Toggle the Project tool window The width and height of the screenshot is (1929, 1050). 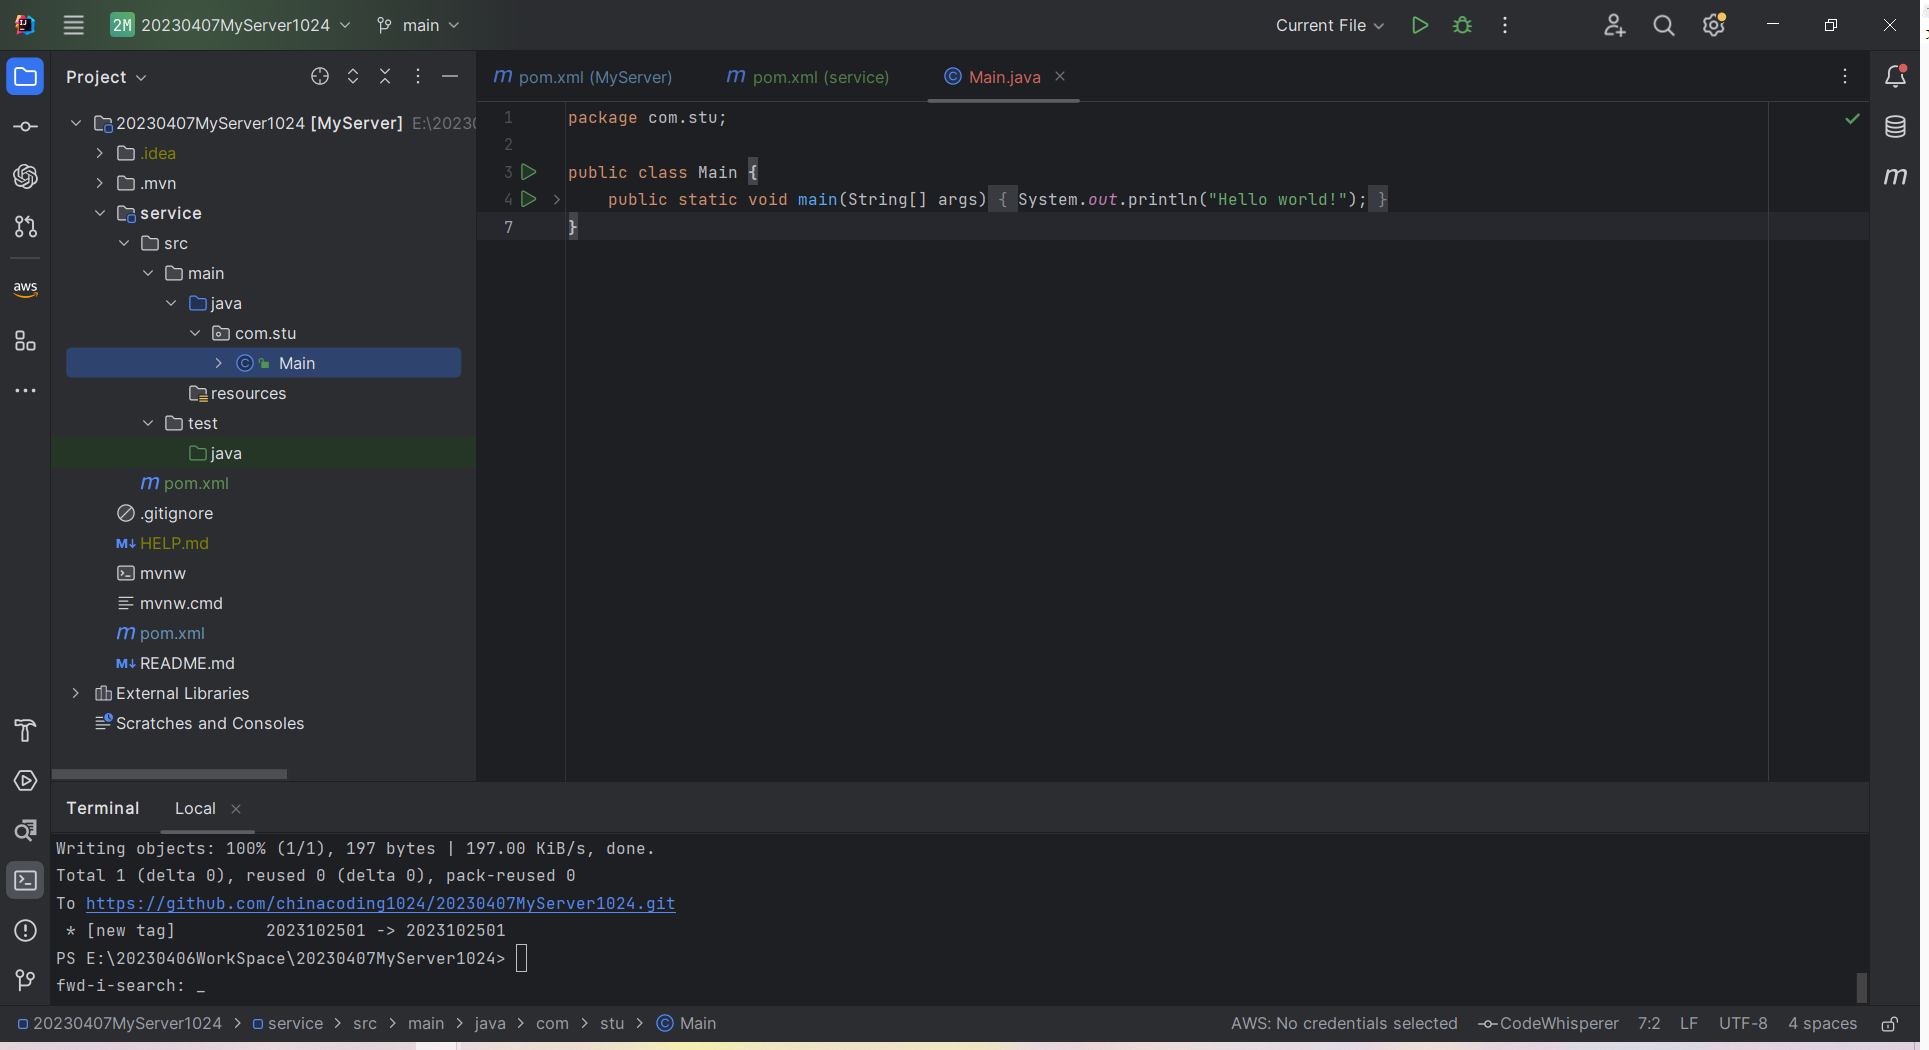pyautogui.click(x=26, y=77)
